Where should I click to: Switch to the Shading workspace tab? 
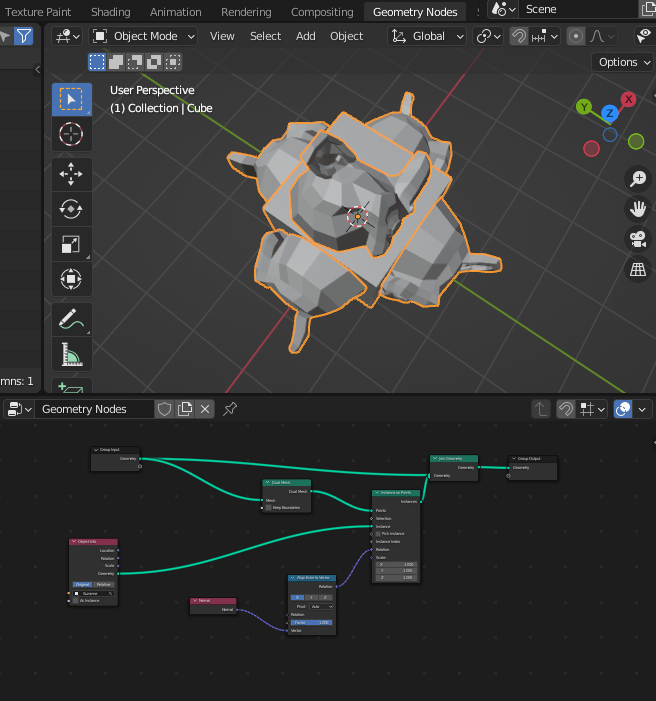[x=110, y=12]
